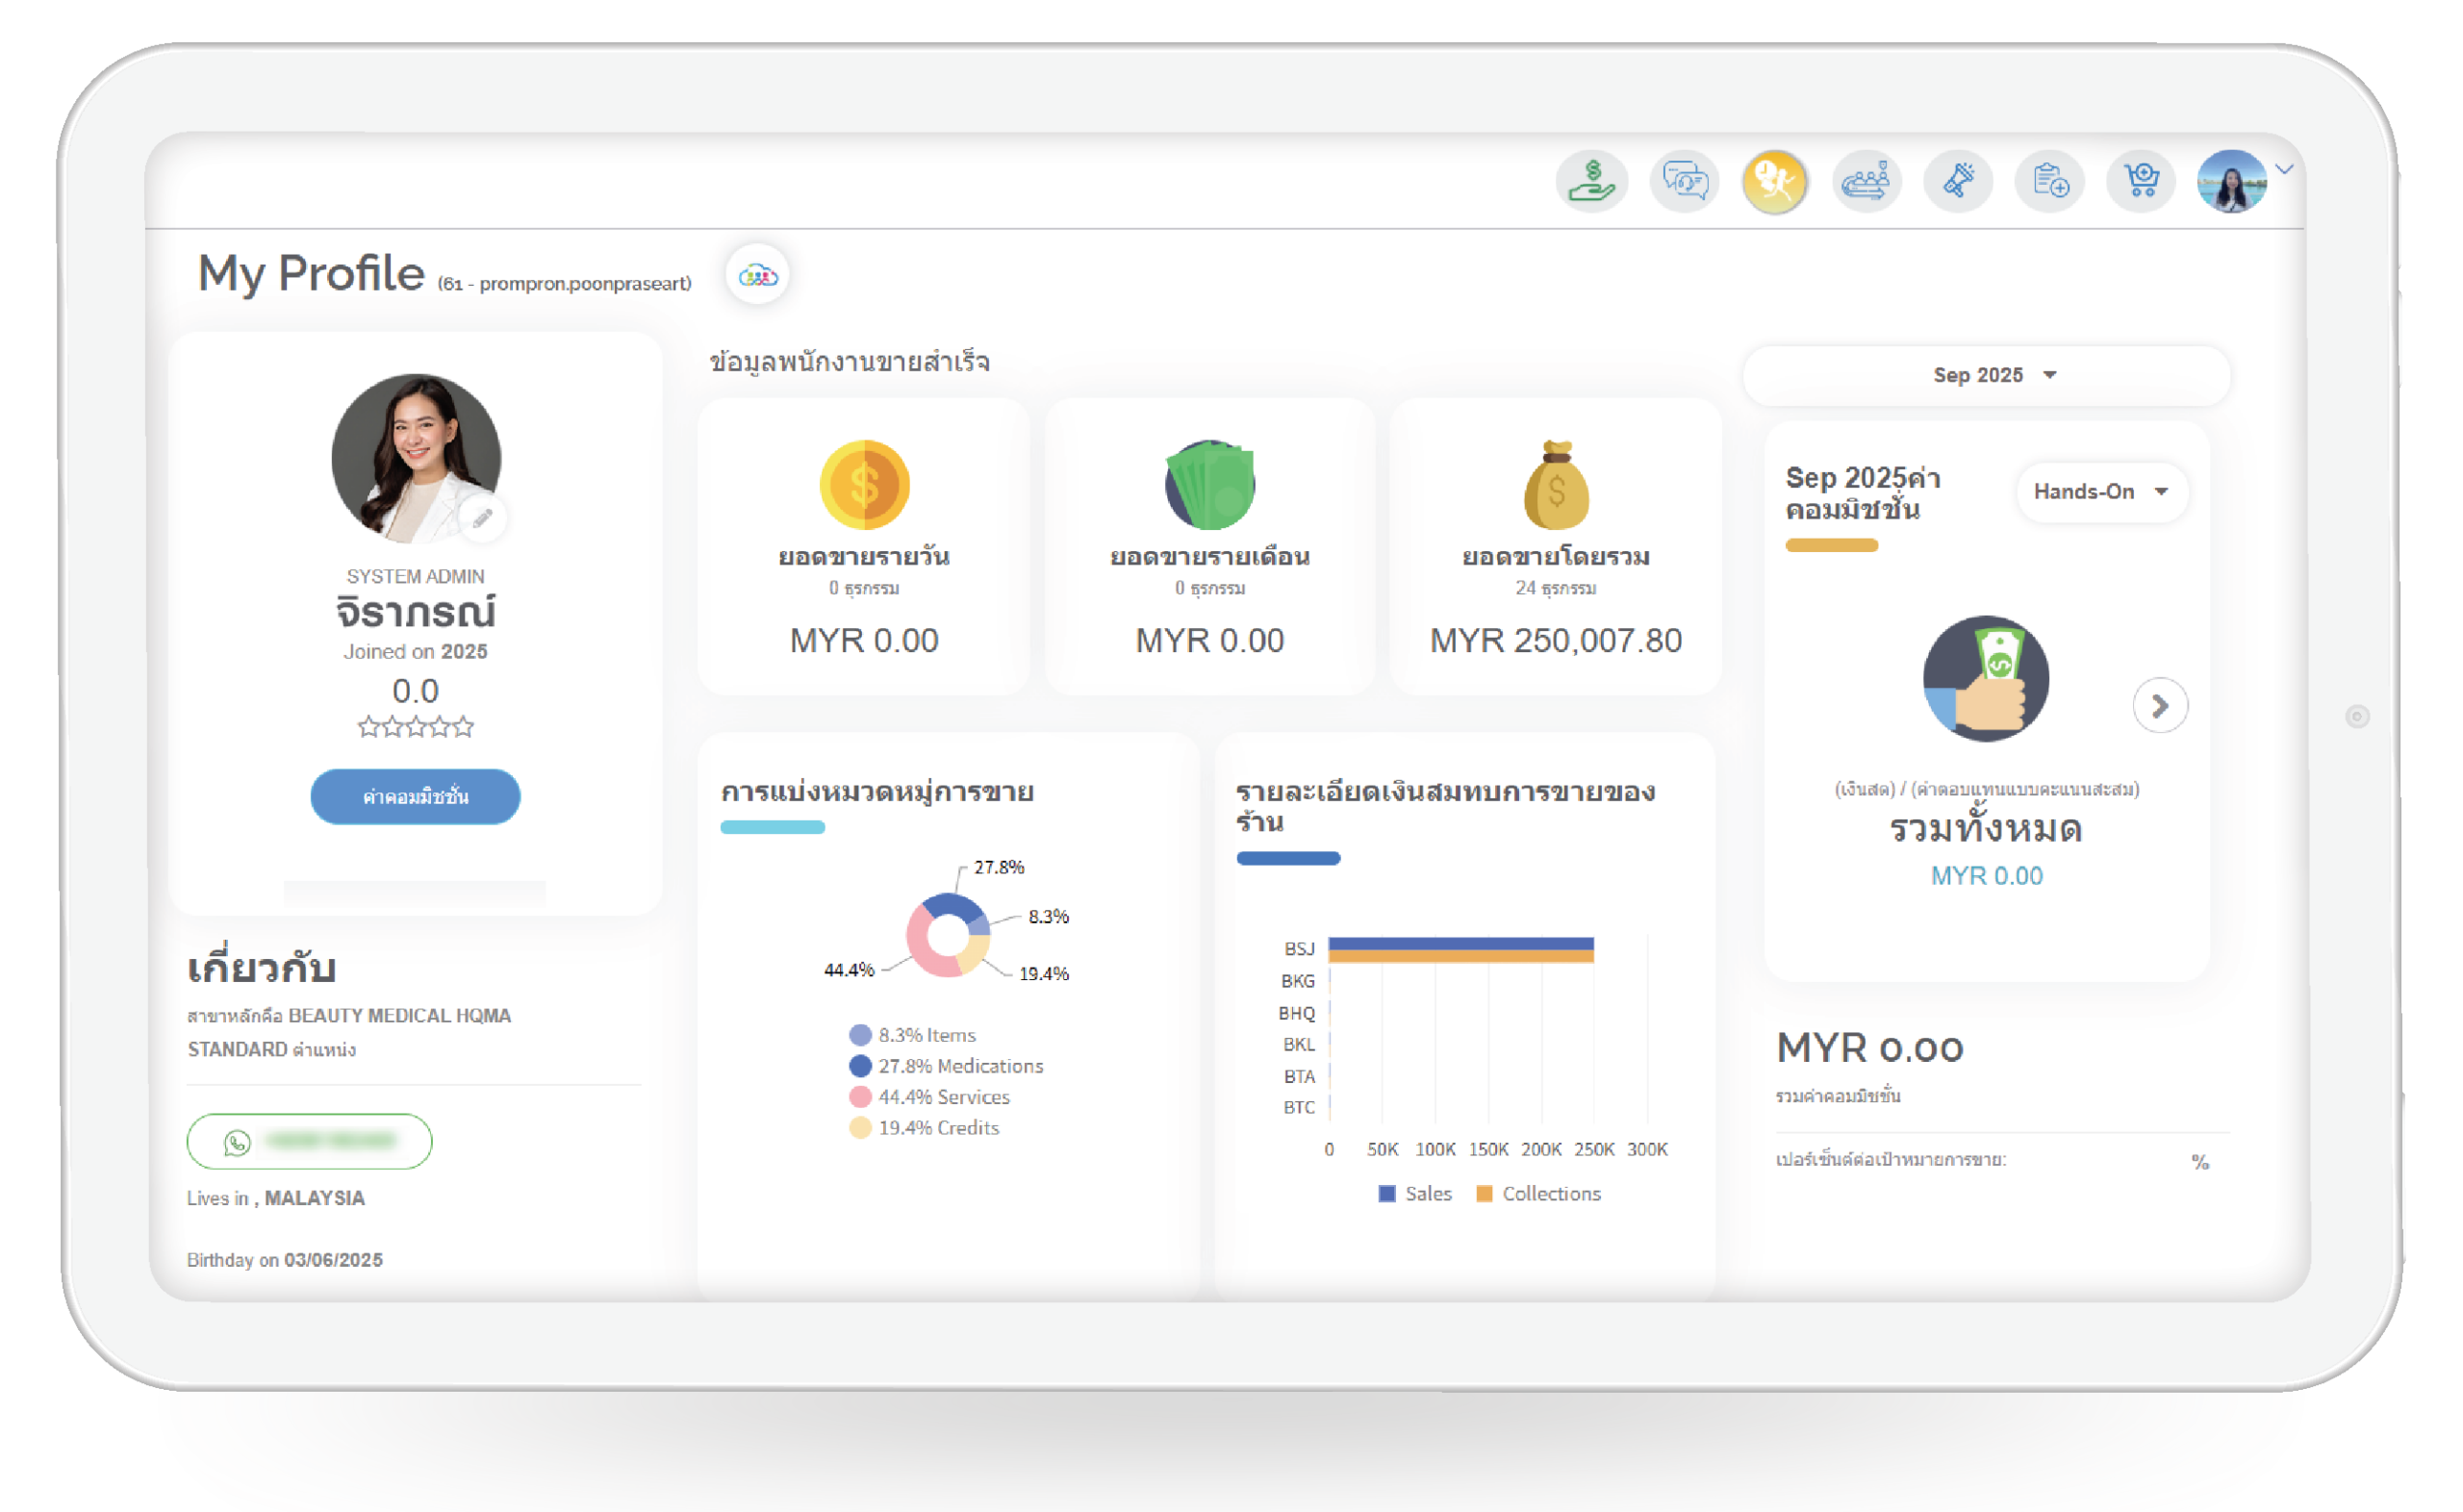The width and height of the screenshot is (2463, 1512).
Task: Click the megaphone marketing icon
Action: click(x=1958, y=182)
